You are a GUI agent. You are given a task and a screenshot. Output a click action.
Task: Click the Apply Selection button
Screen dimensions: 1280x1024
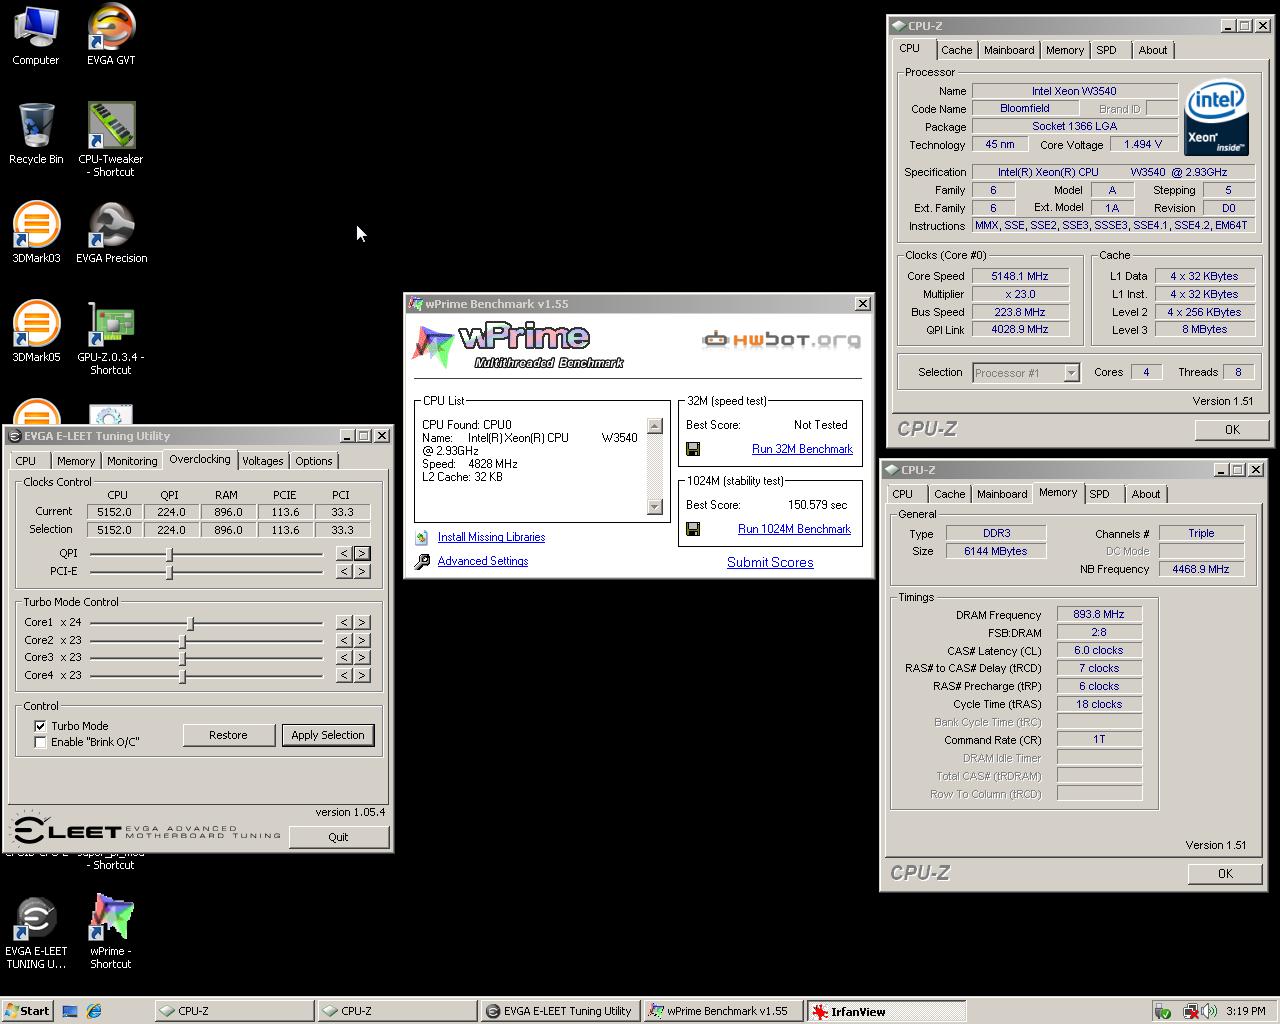click(x=328, y=735)
